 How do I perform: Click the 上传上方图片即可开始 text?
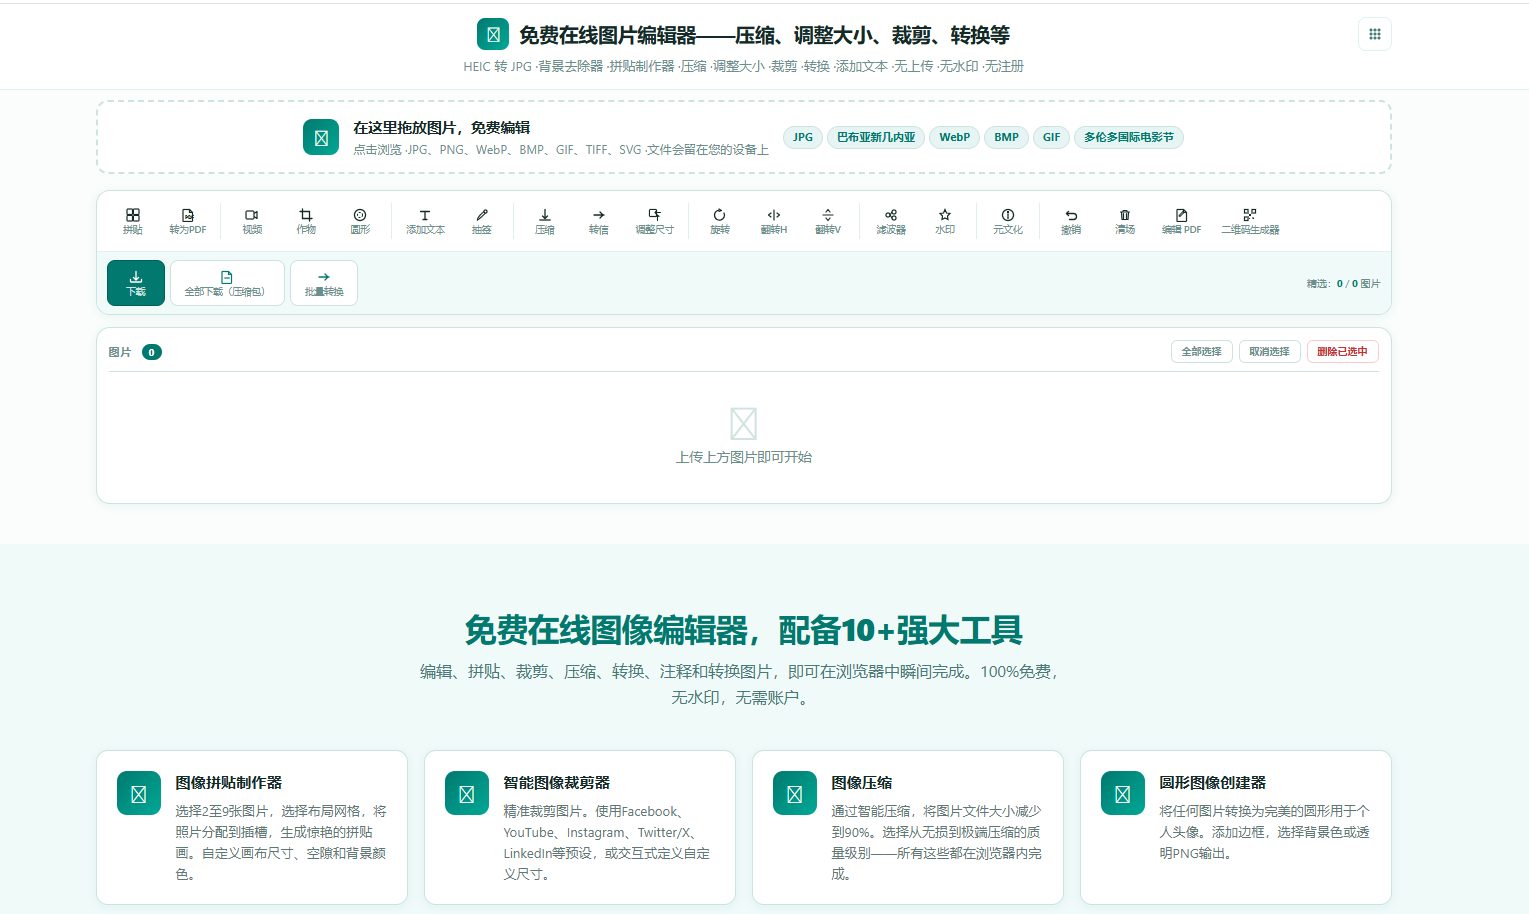(744, 457)
